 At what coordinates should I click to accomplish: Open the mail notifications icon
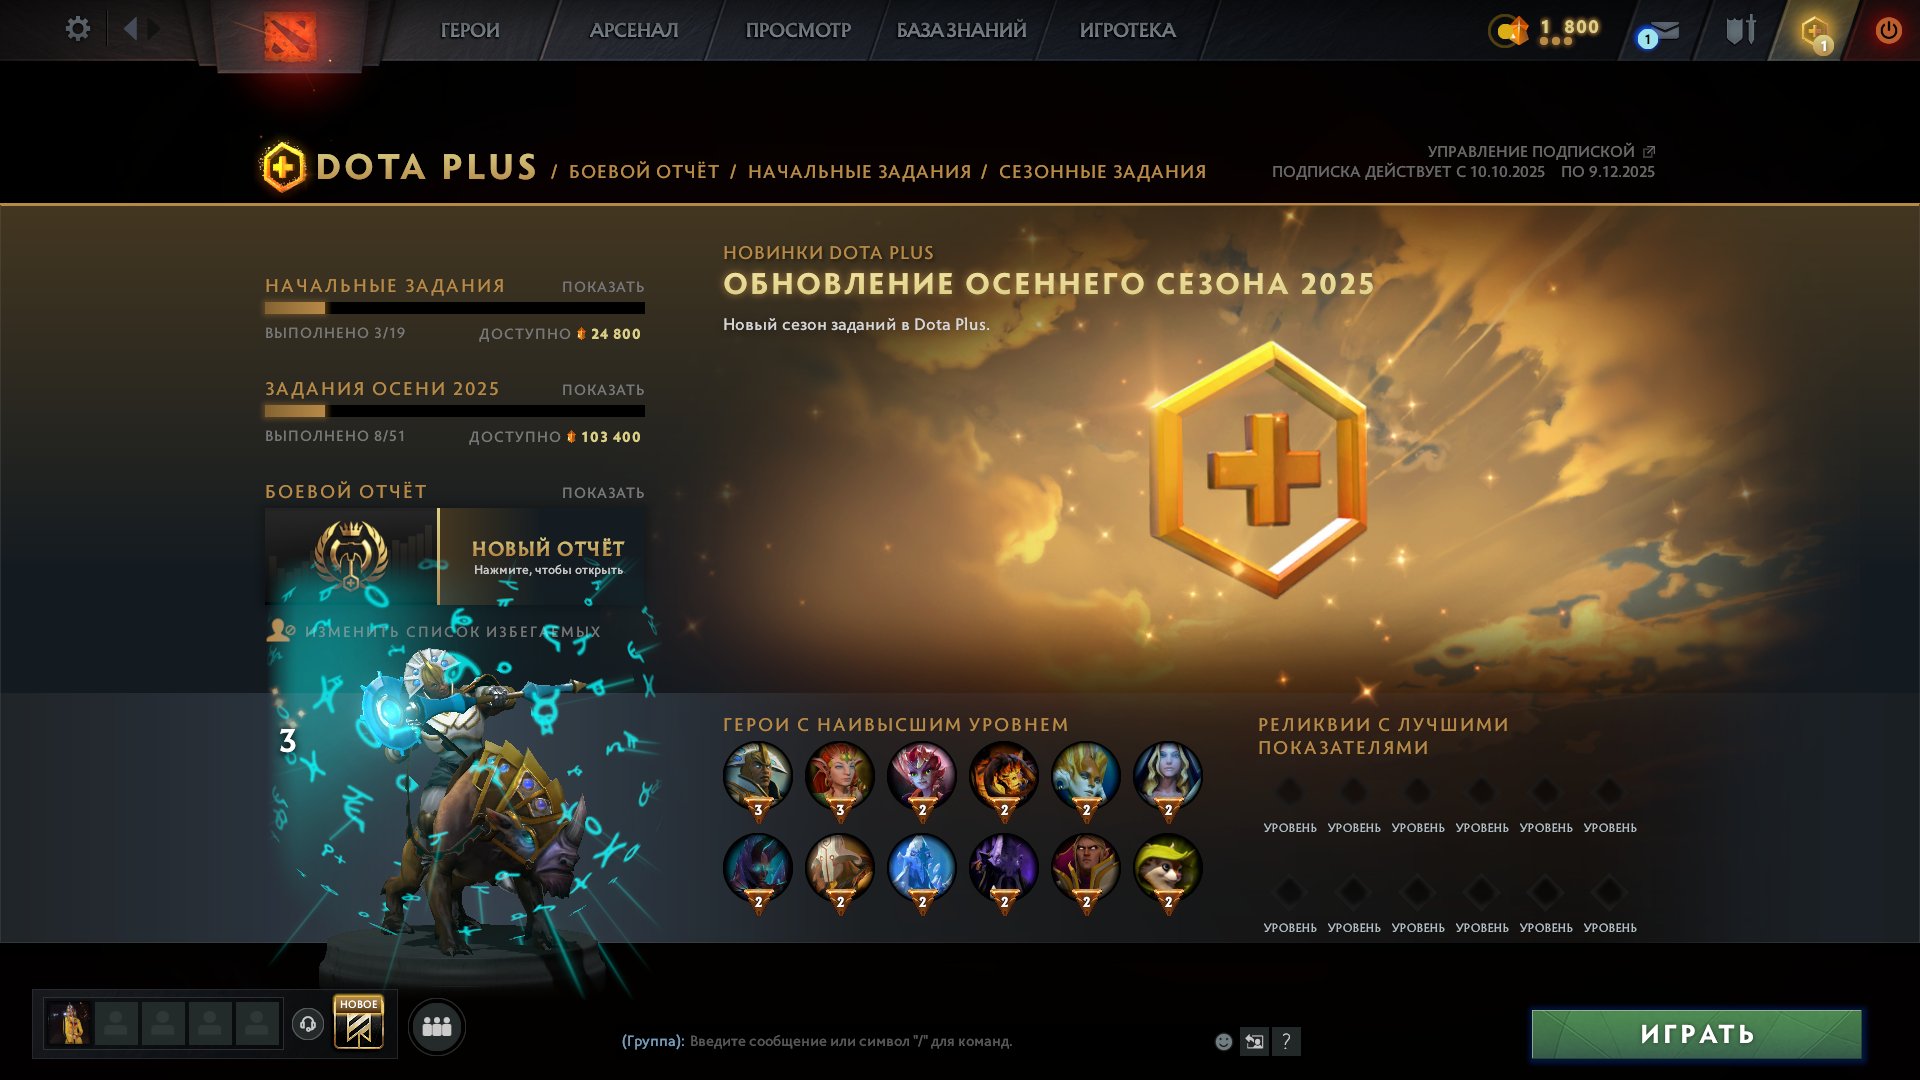click(x=1659, y=32)
